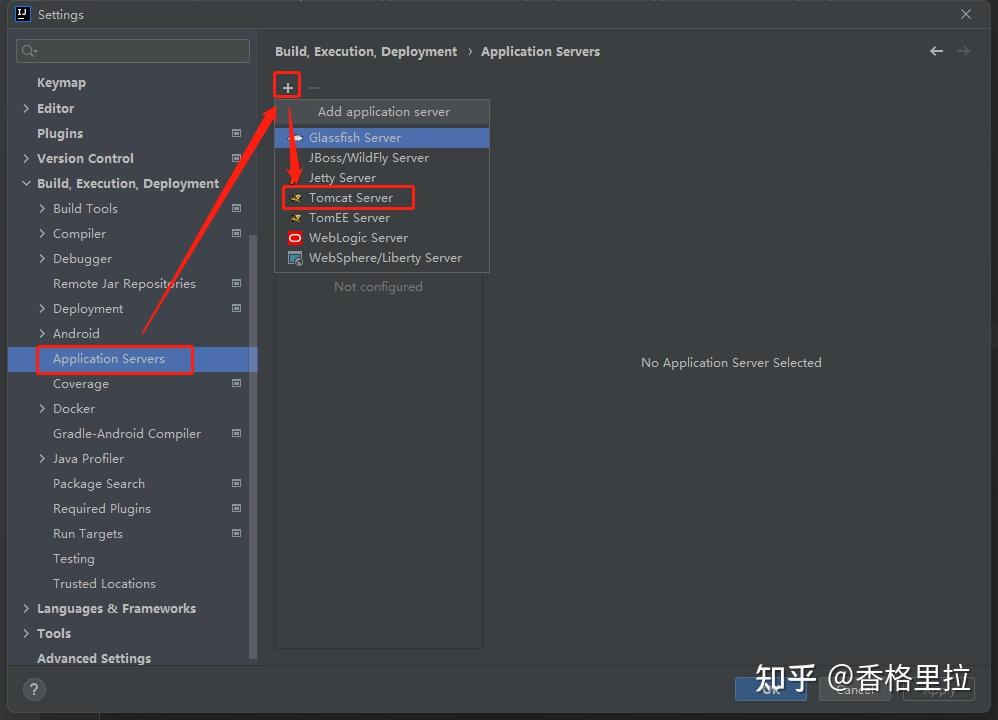The width and height of the screenshot is (998, 720).
Task: Click the project-level icon beside Plugins
Action: (x=236, y=133)
